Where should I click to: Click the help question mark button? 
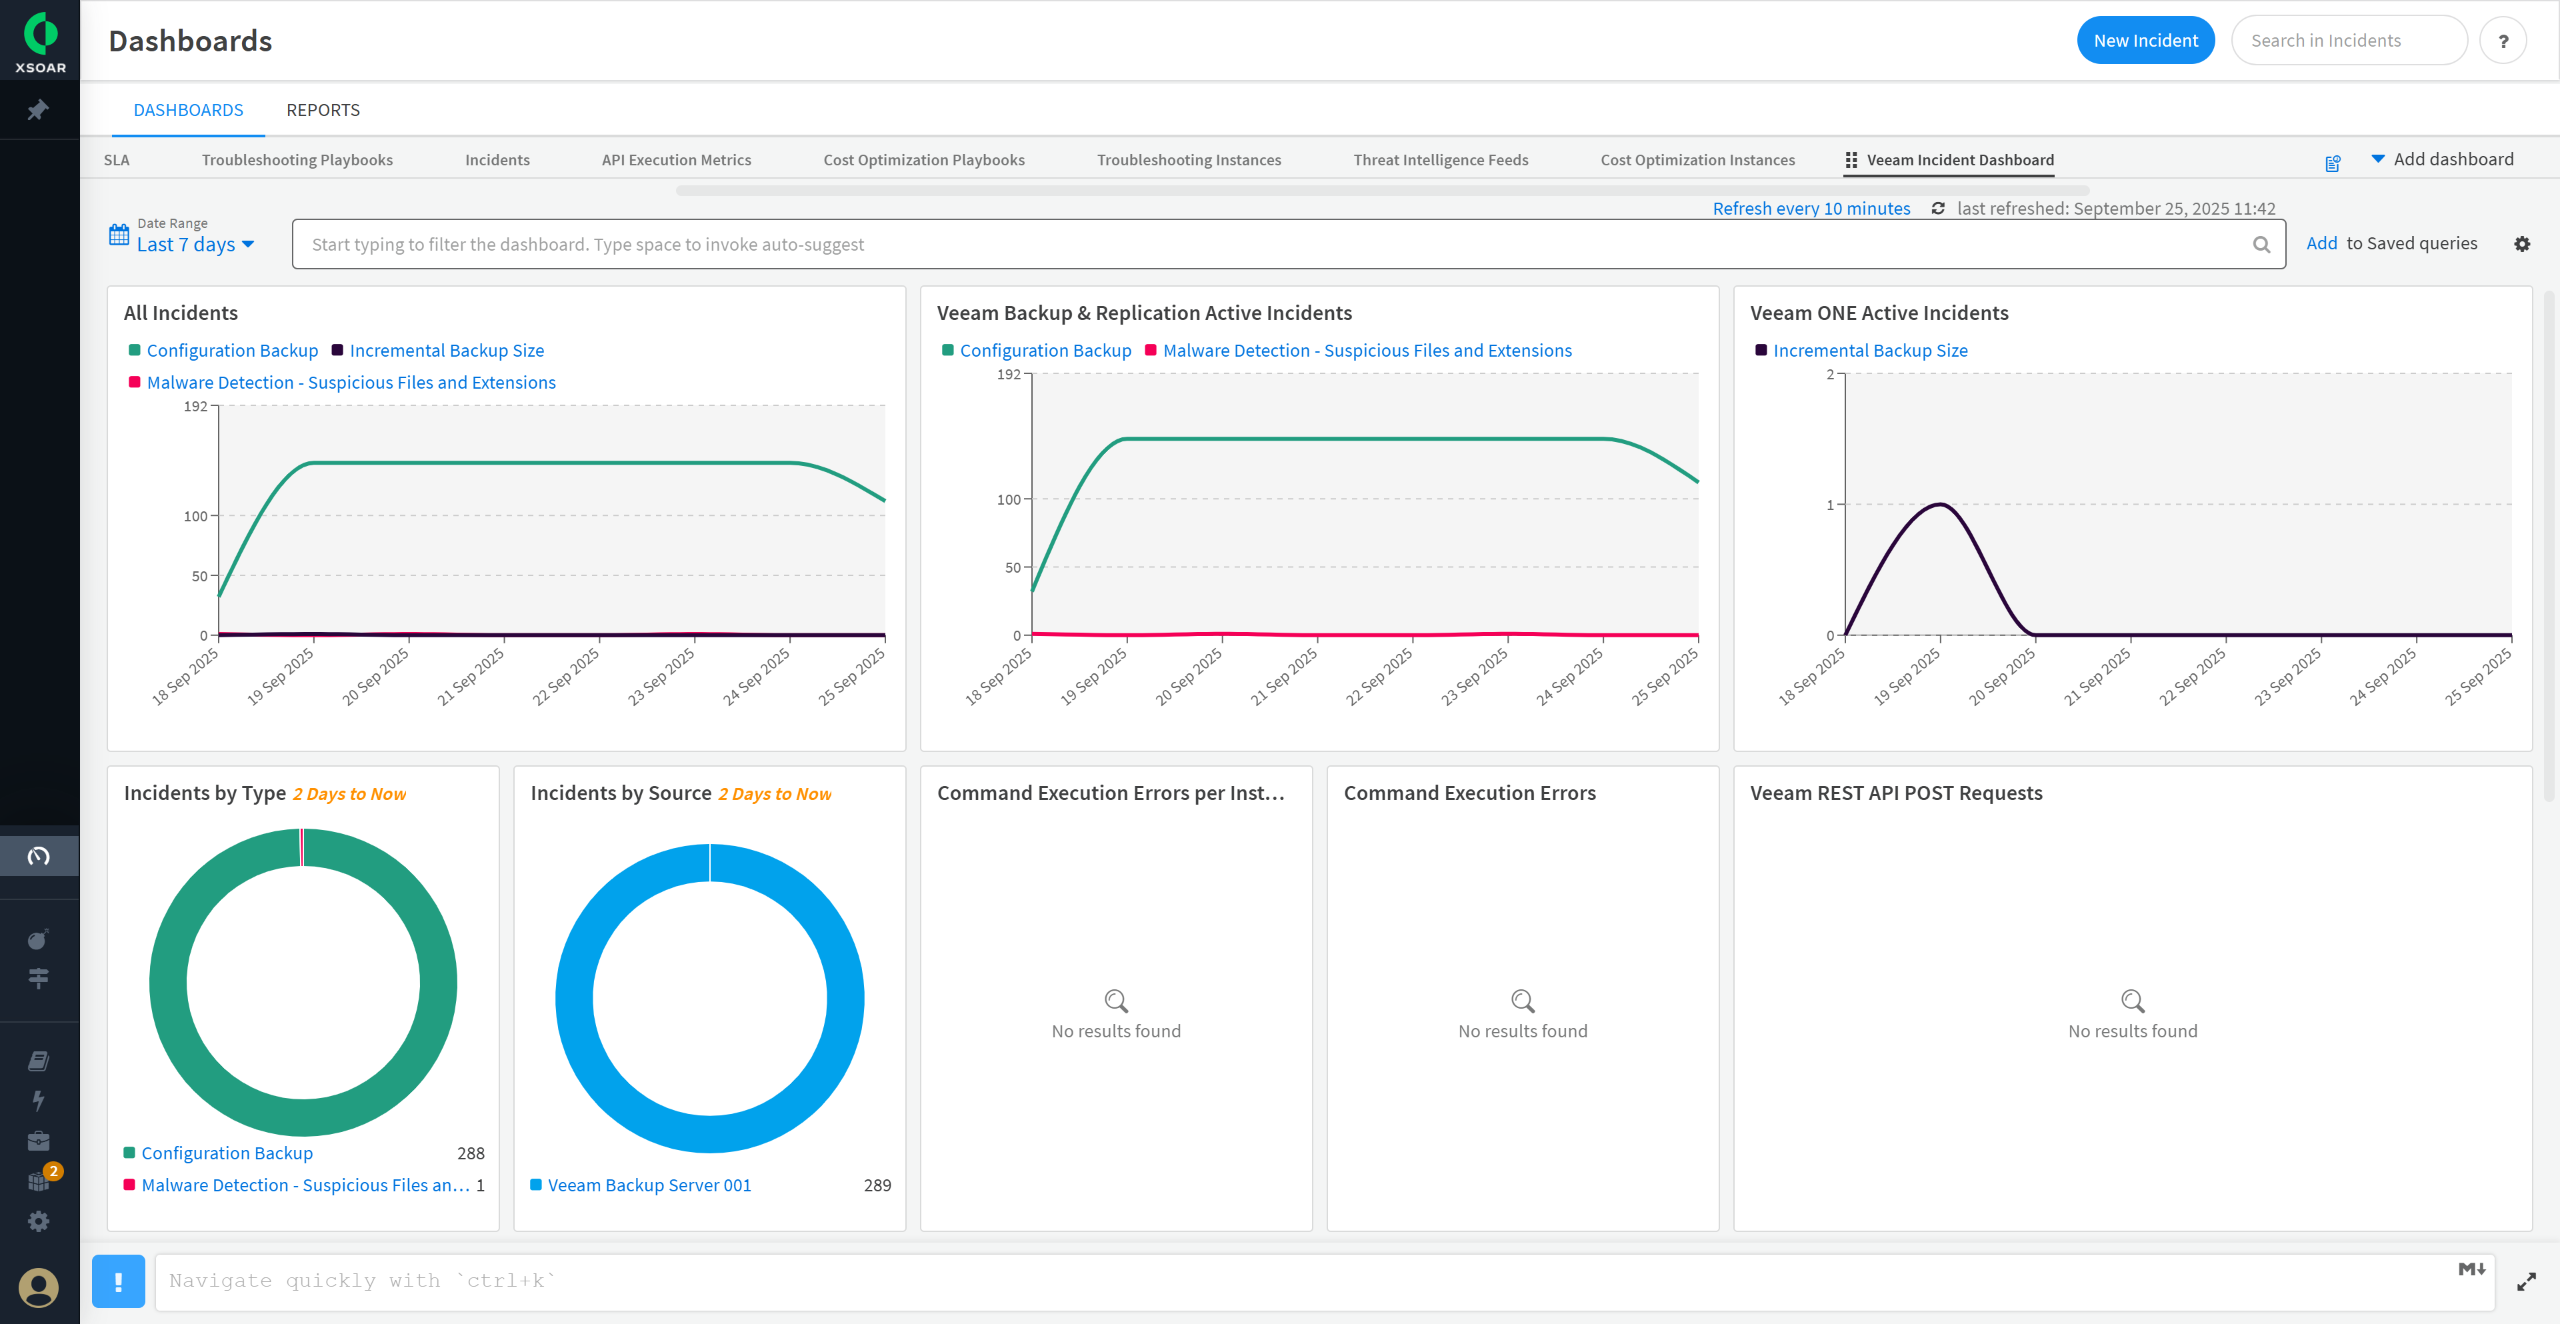tap(2503, 41)
